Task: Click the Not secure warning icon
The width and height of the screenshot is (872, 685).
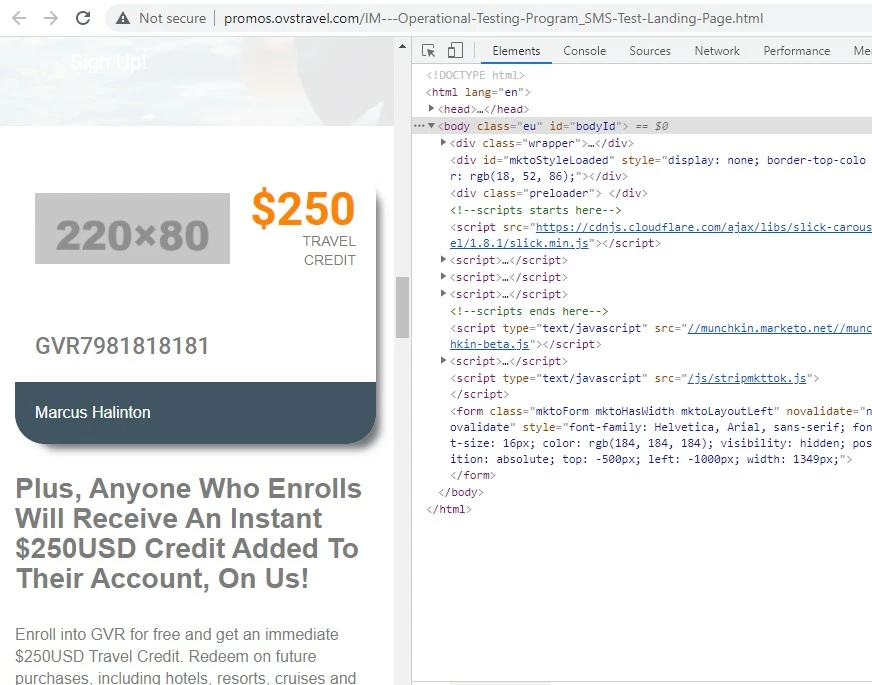Action: click(x=123, y=18)
